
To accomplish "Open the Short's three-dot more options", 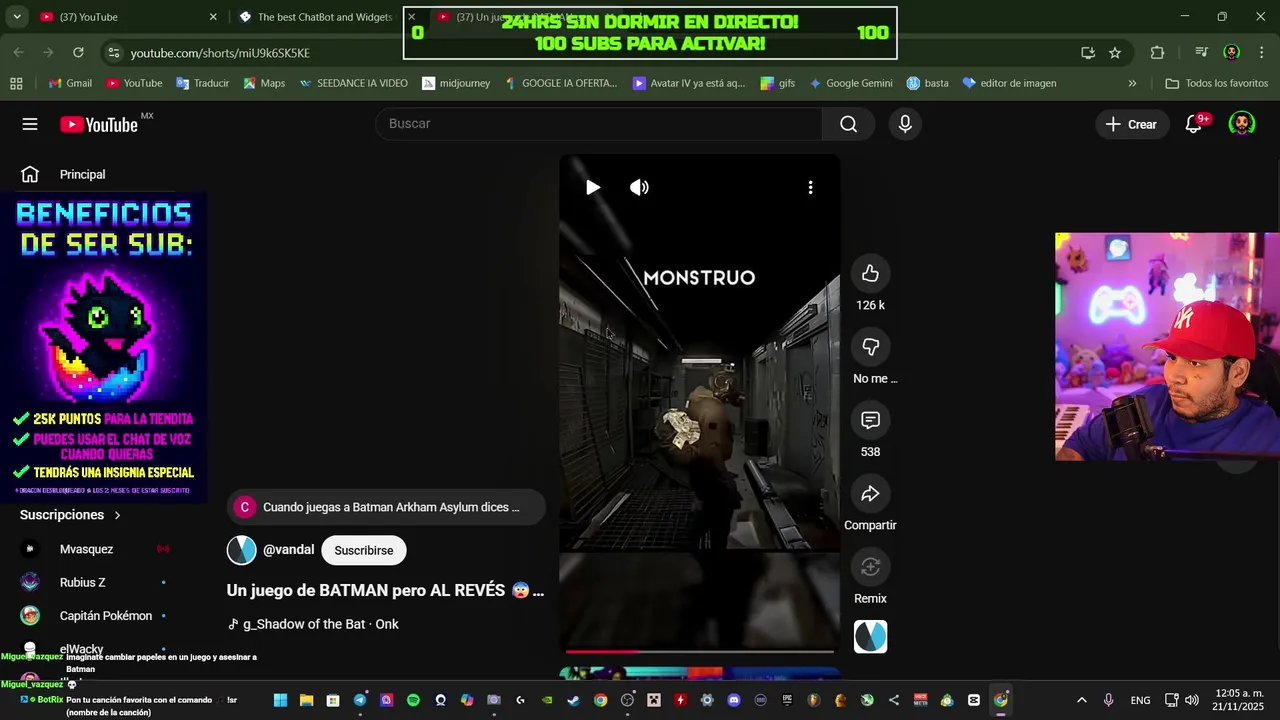I will [810, 187].
